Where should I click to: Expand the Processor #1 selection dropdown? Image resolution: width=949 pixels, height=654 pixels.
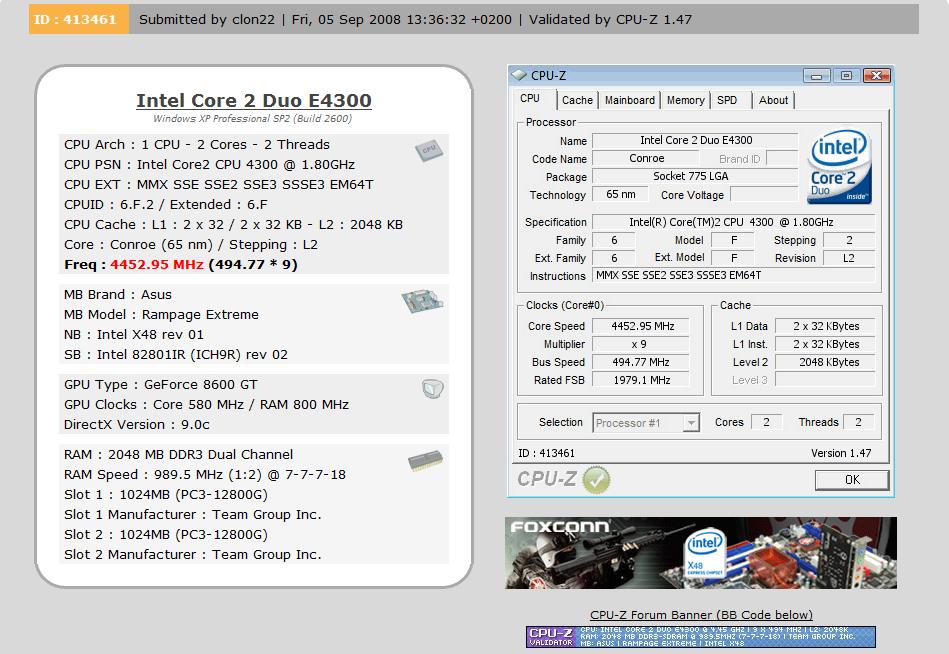point(691,423)
